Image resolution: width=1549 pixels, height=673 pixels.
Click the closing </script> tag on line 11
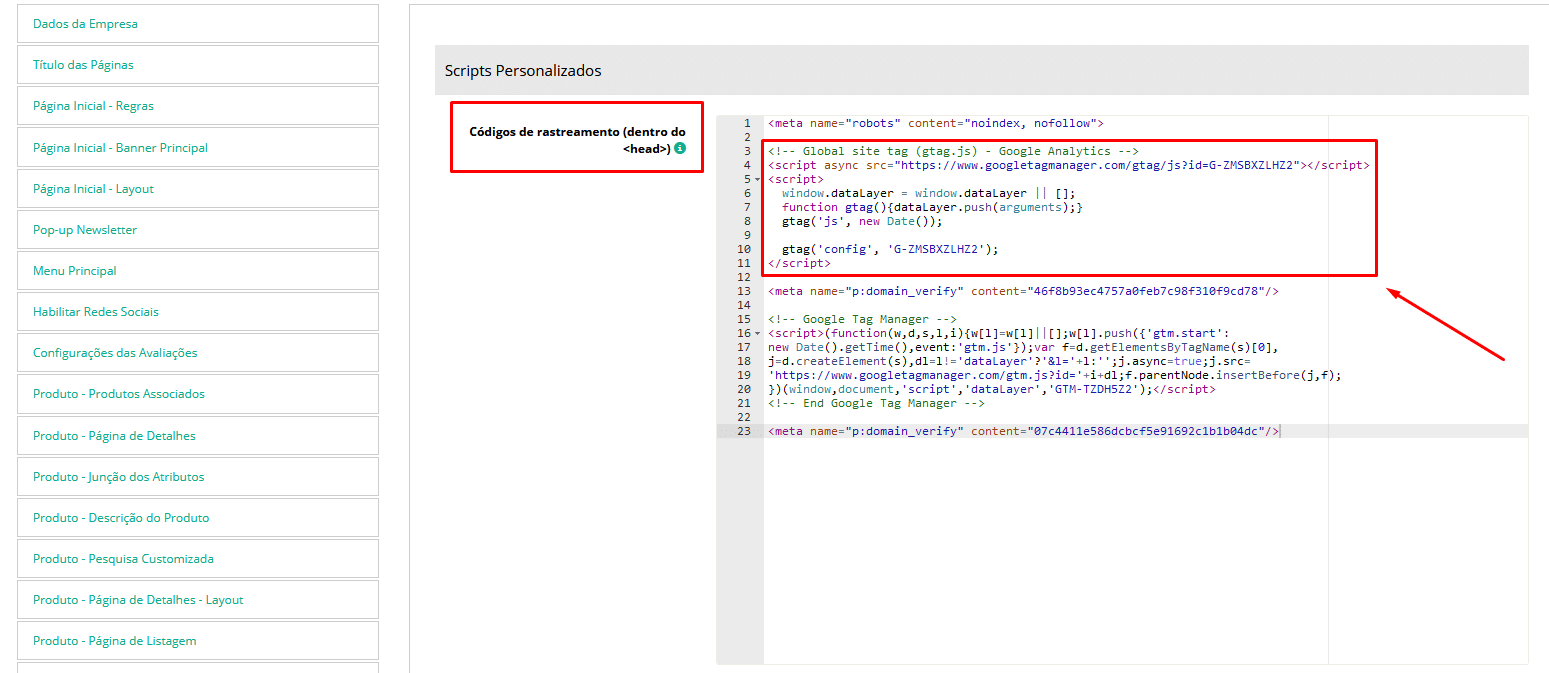(x=799, y=263)
